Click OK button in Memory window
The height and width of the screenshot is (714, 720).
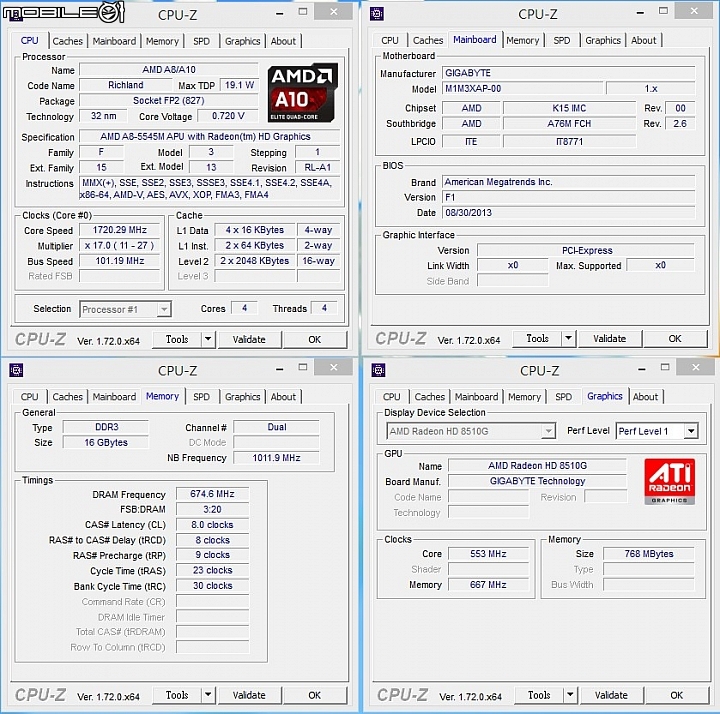pyautogui.click(x=315, y=695)
